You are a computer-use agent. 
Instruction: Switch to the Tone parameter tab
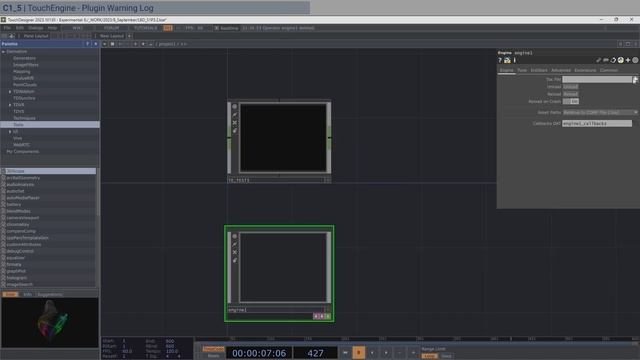tap(522, 70)
